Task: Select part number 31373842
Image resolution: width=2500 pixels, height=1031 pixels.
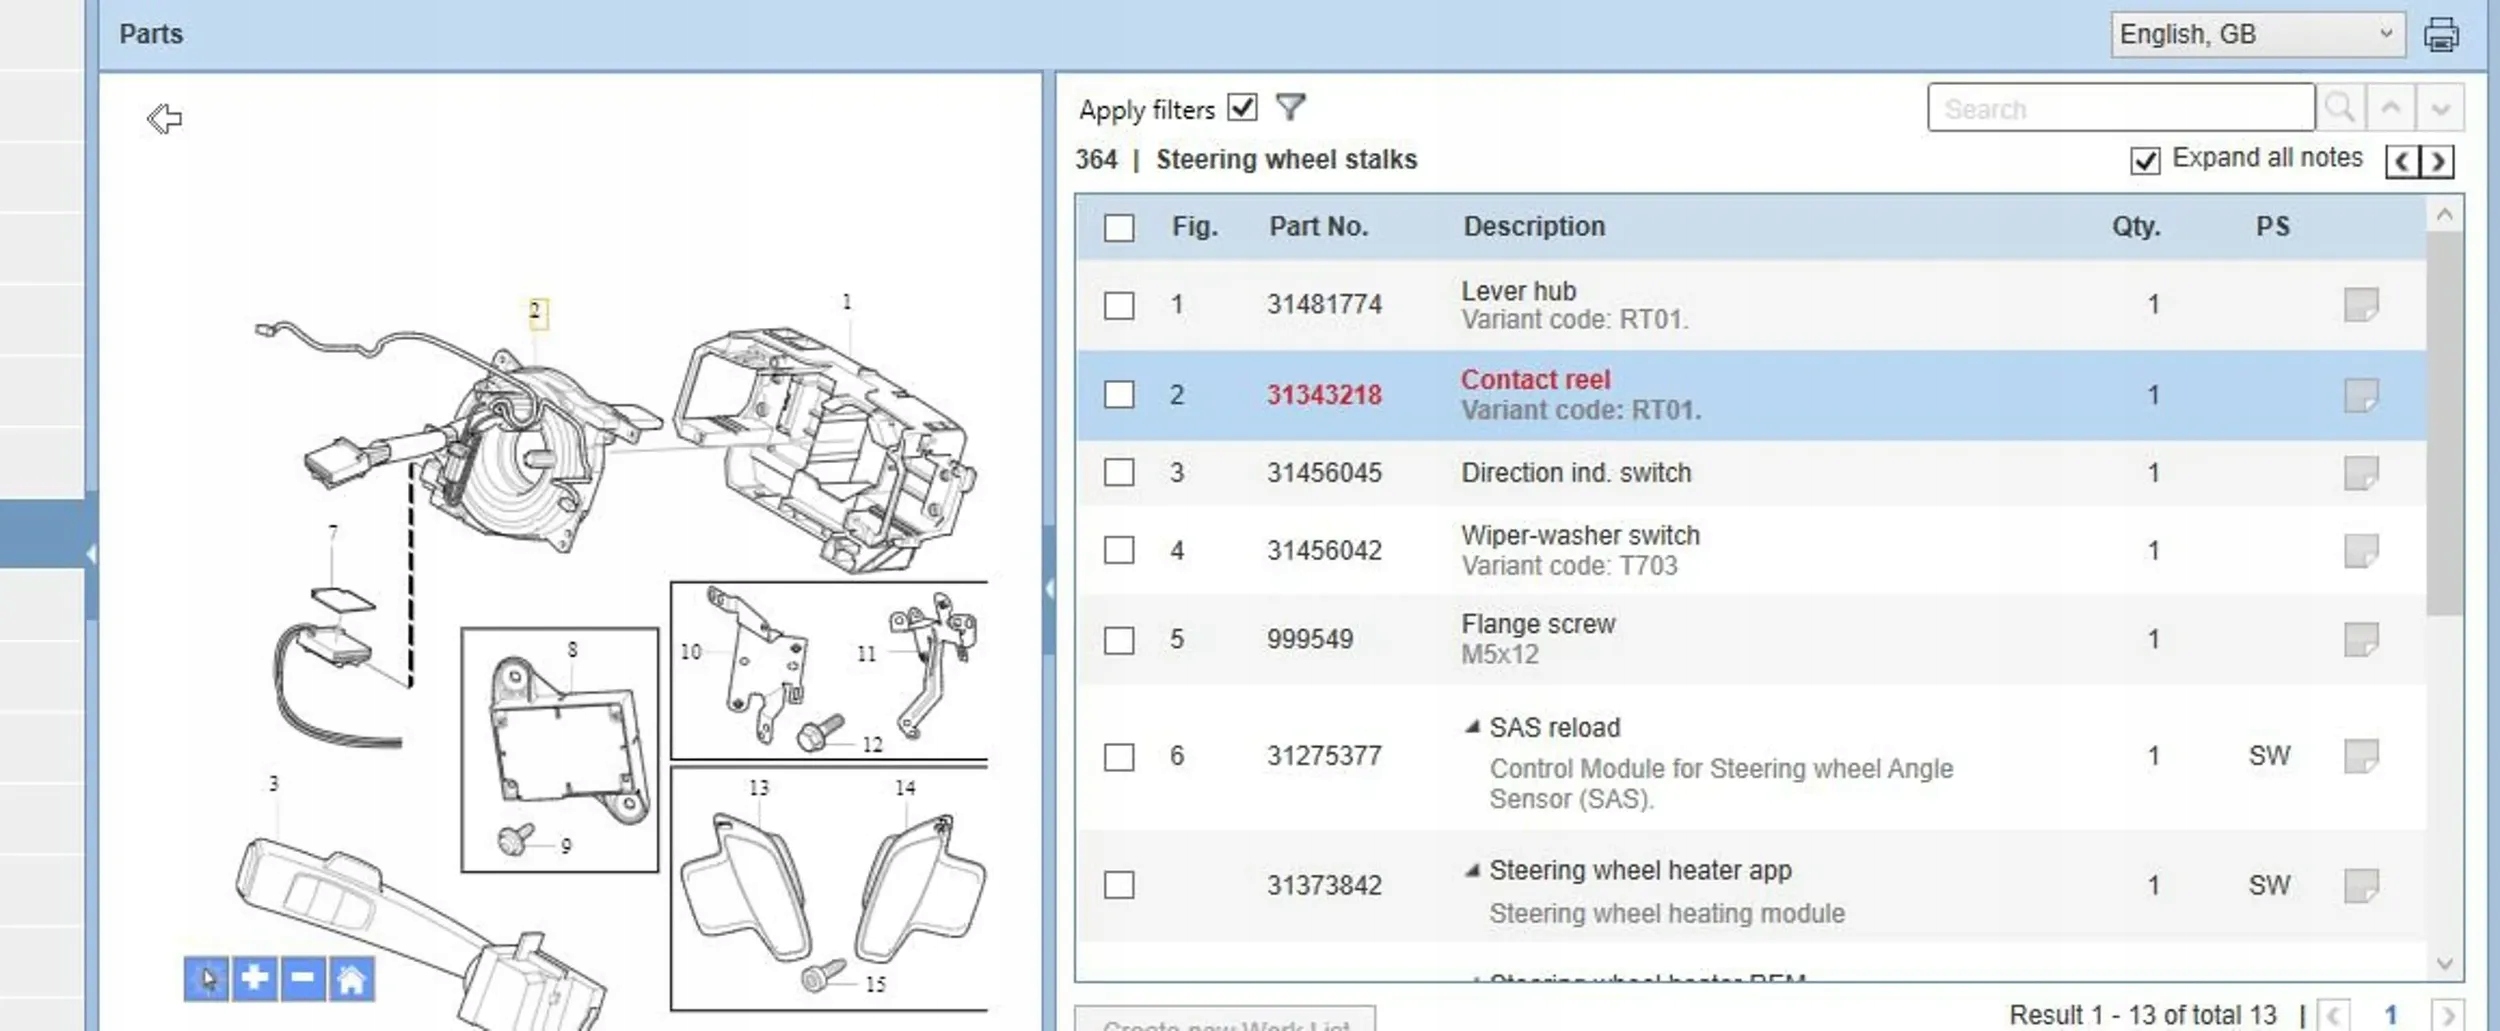Action: 1324,885
